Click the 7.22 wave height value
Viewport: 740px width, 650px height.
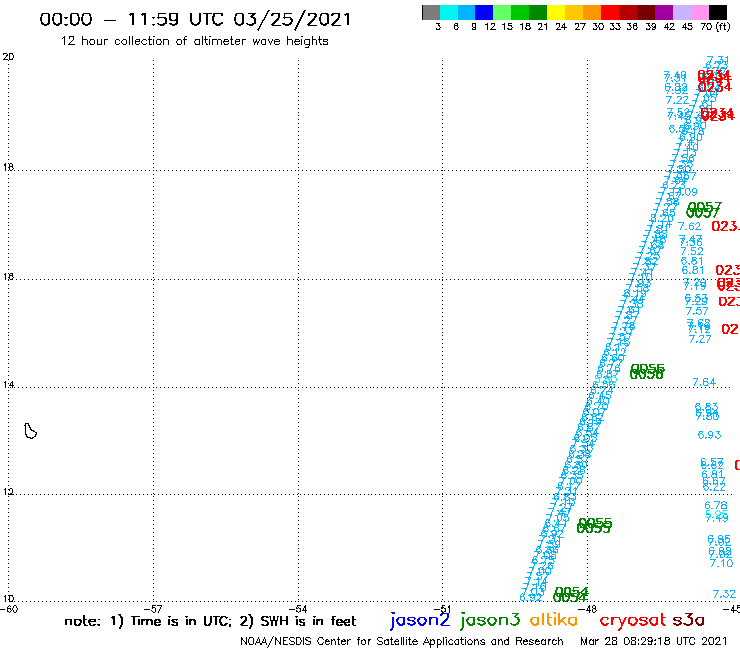point(677,100)
